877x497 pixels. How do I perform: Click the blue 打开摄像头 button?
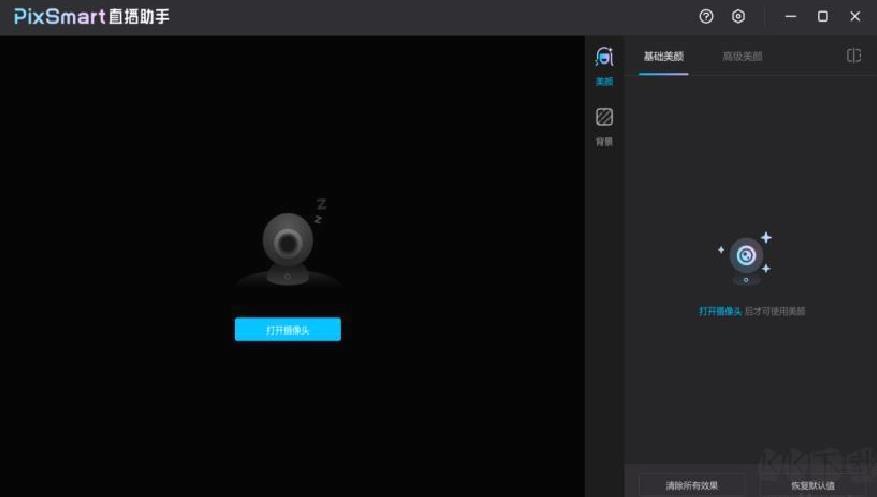[287, 329]
